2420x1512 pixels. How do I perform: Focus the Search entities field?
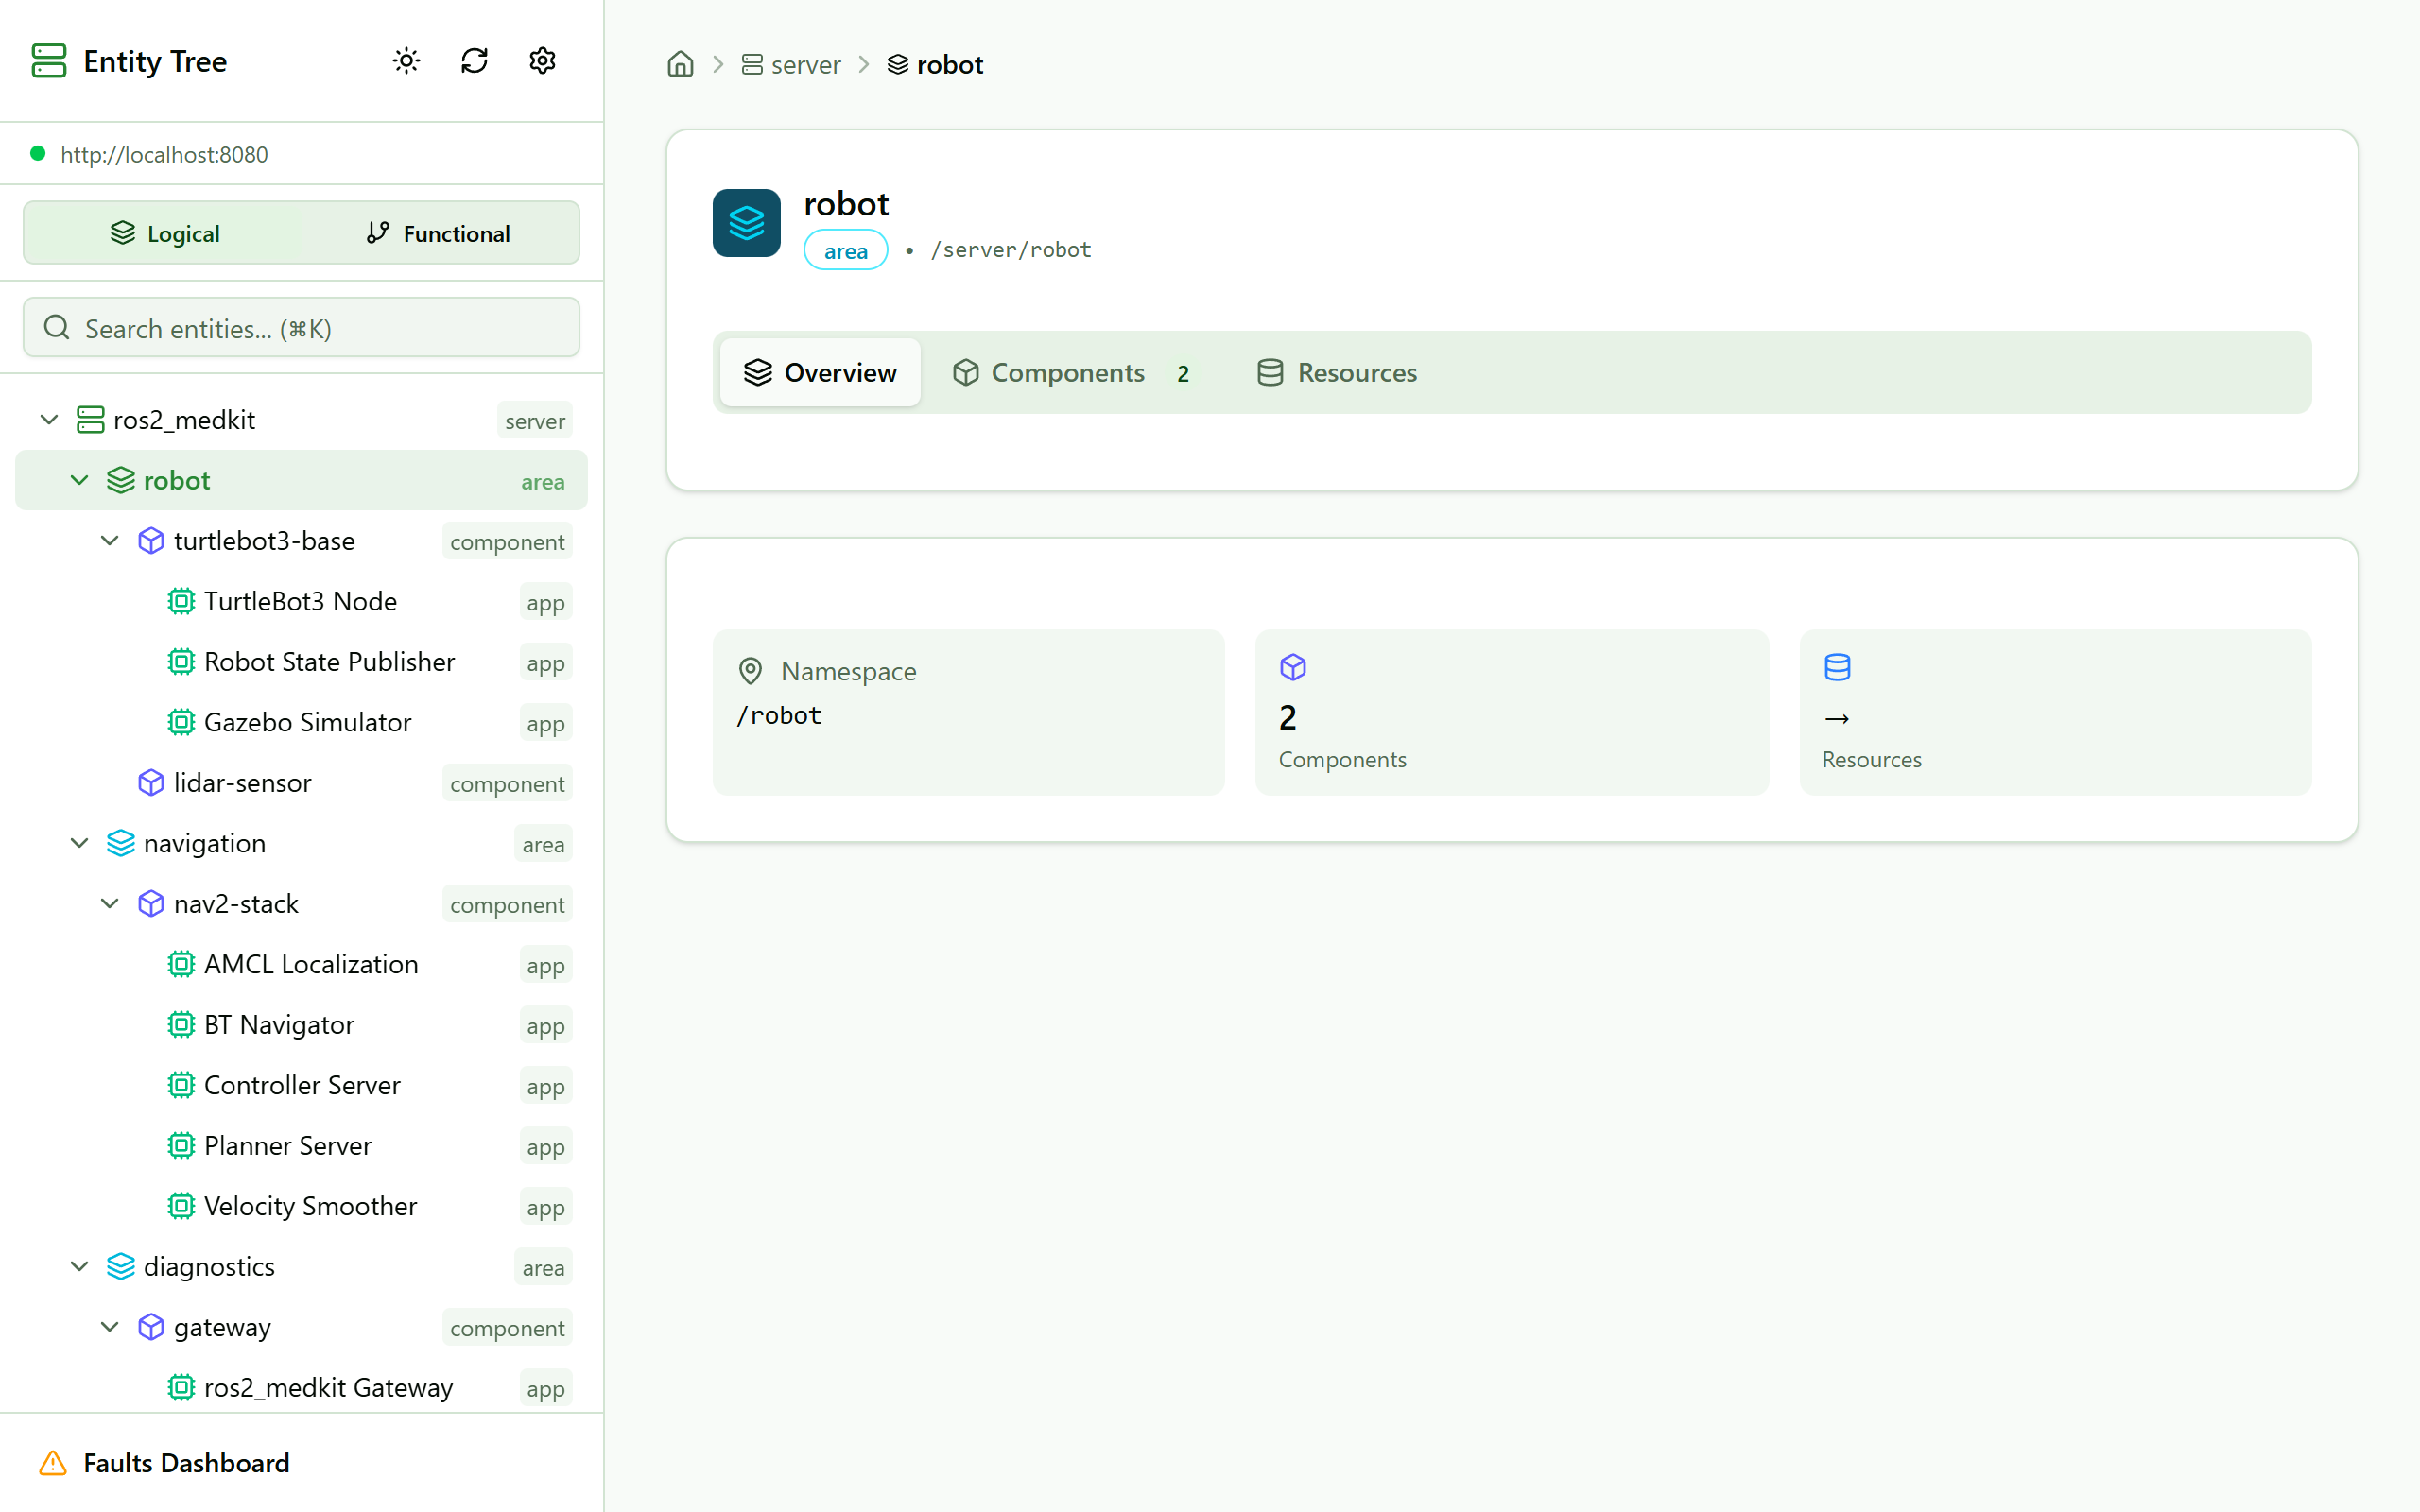click(301, 328)
